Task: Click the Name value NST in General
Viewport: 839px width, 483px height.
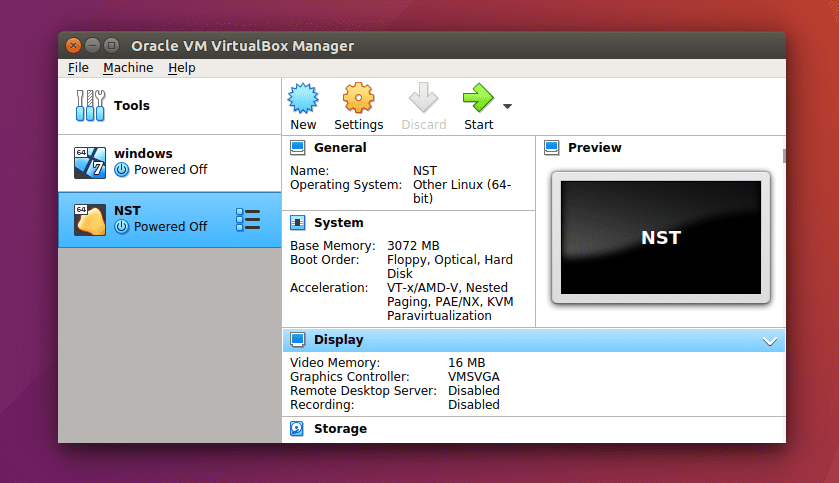Action: click(425, 171)
